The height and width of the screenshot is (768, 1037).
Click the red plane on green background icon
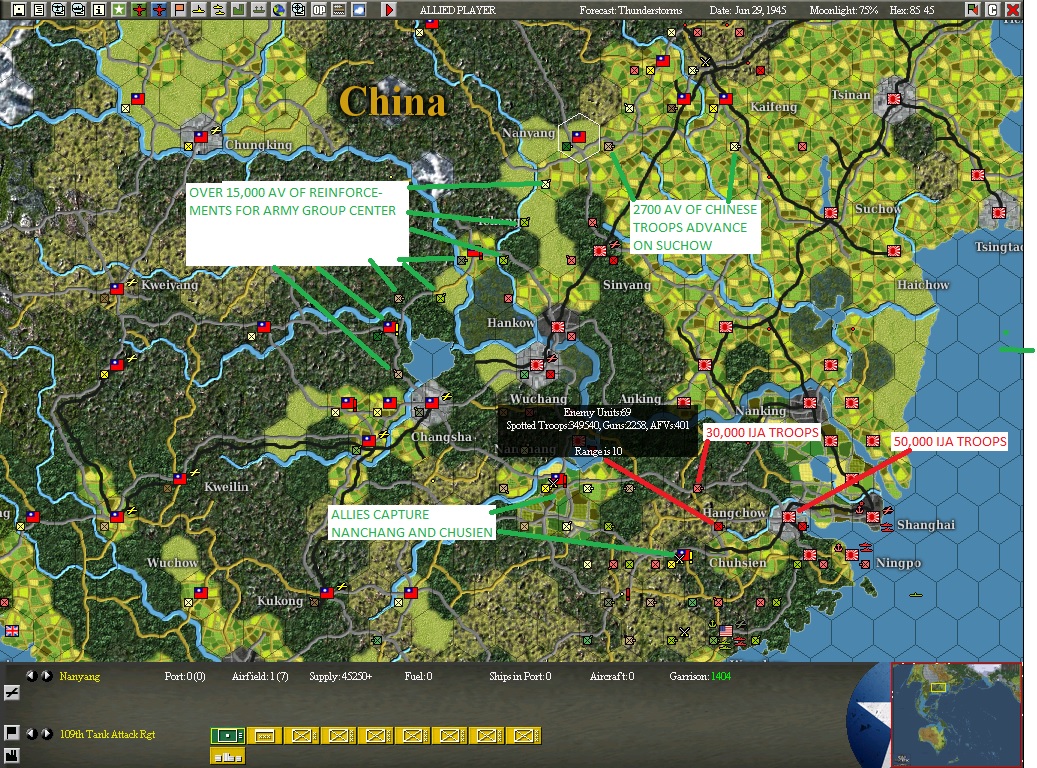(x=139, y=9)
